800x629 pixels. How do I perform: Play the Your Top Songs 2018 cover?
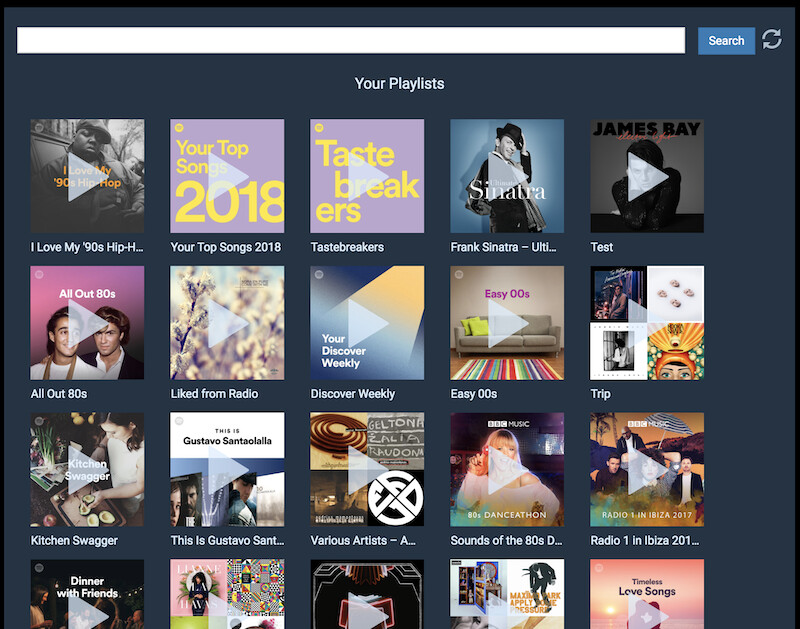click(227, 176)
